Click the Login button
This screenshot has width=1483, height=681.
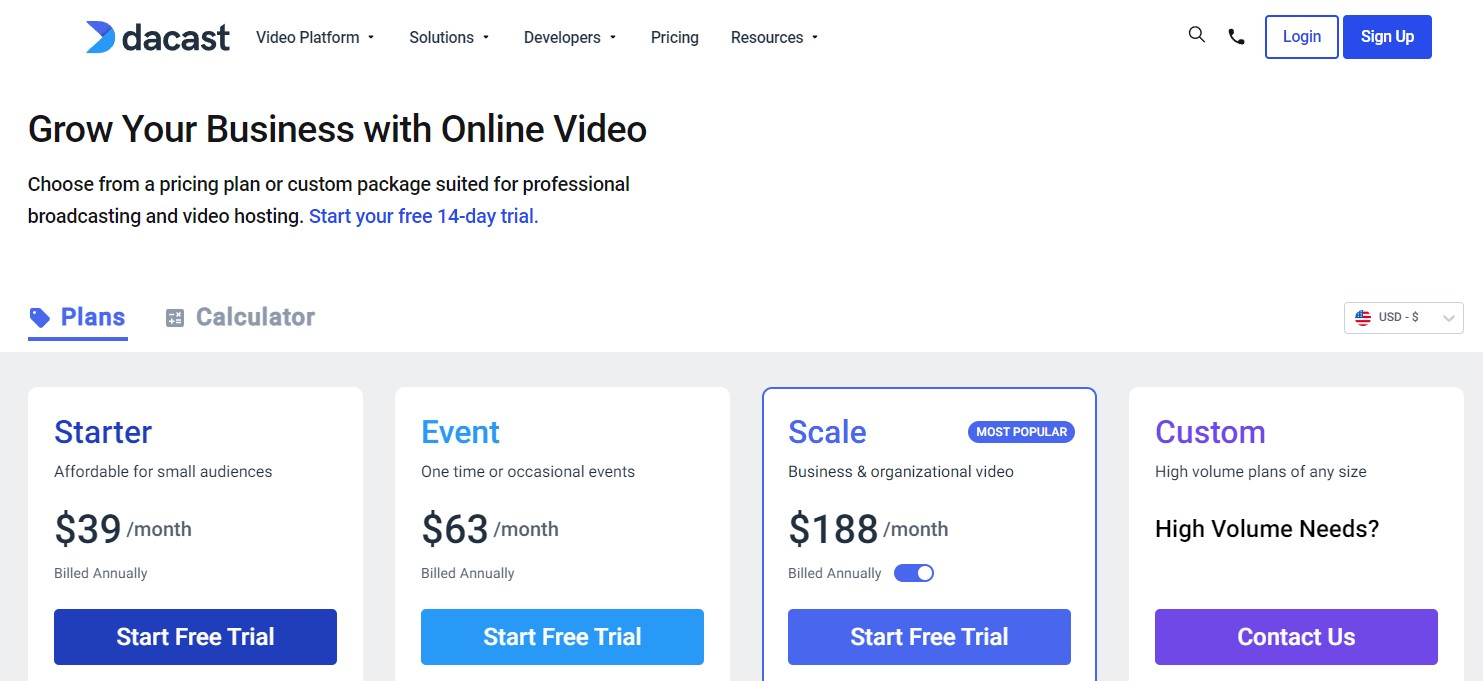(1302, 37)
